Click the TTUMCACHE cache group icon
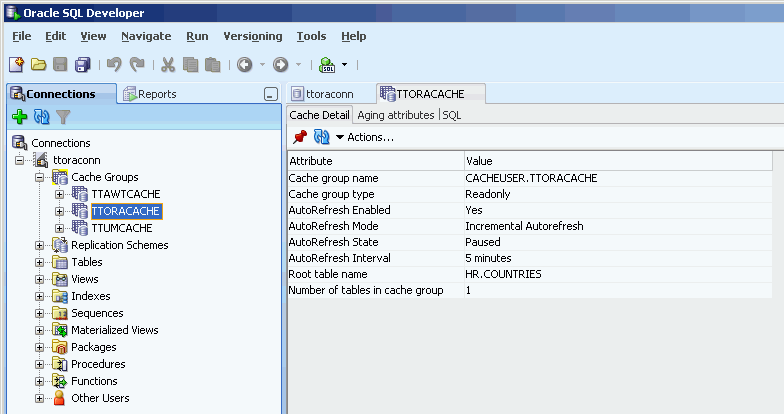784x414 pixels. click(x=80, y=228)
